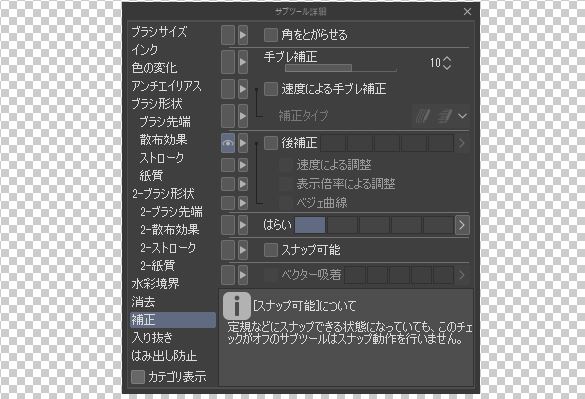Image resolution: width=585 pixels, height=399 pixels.
Task: Toggle 速度による調整 checkbox
Action: tap(285, 165)
